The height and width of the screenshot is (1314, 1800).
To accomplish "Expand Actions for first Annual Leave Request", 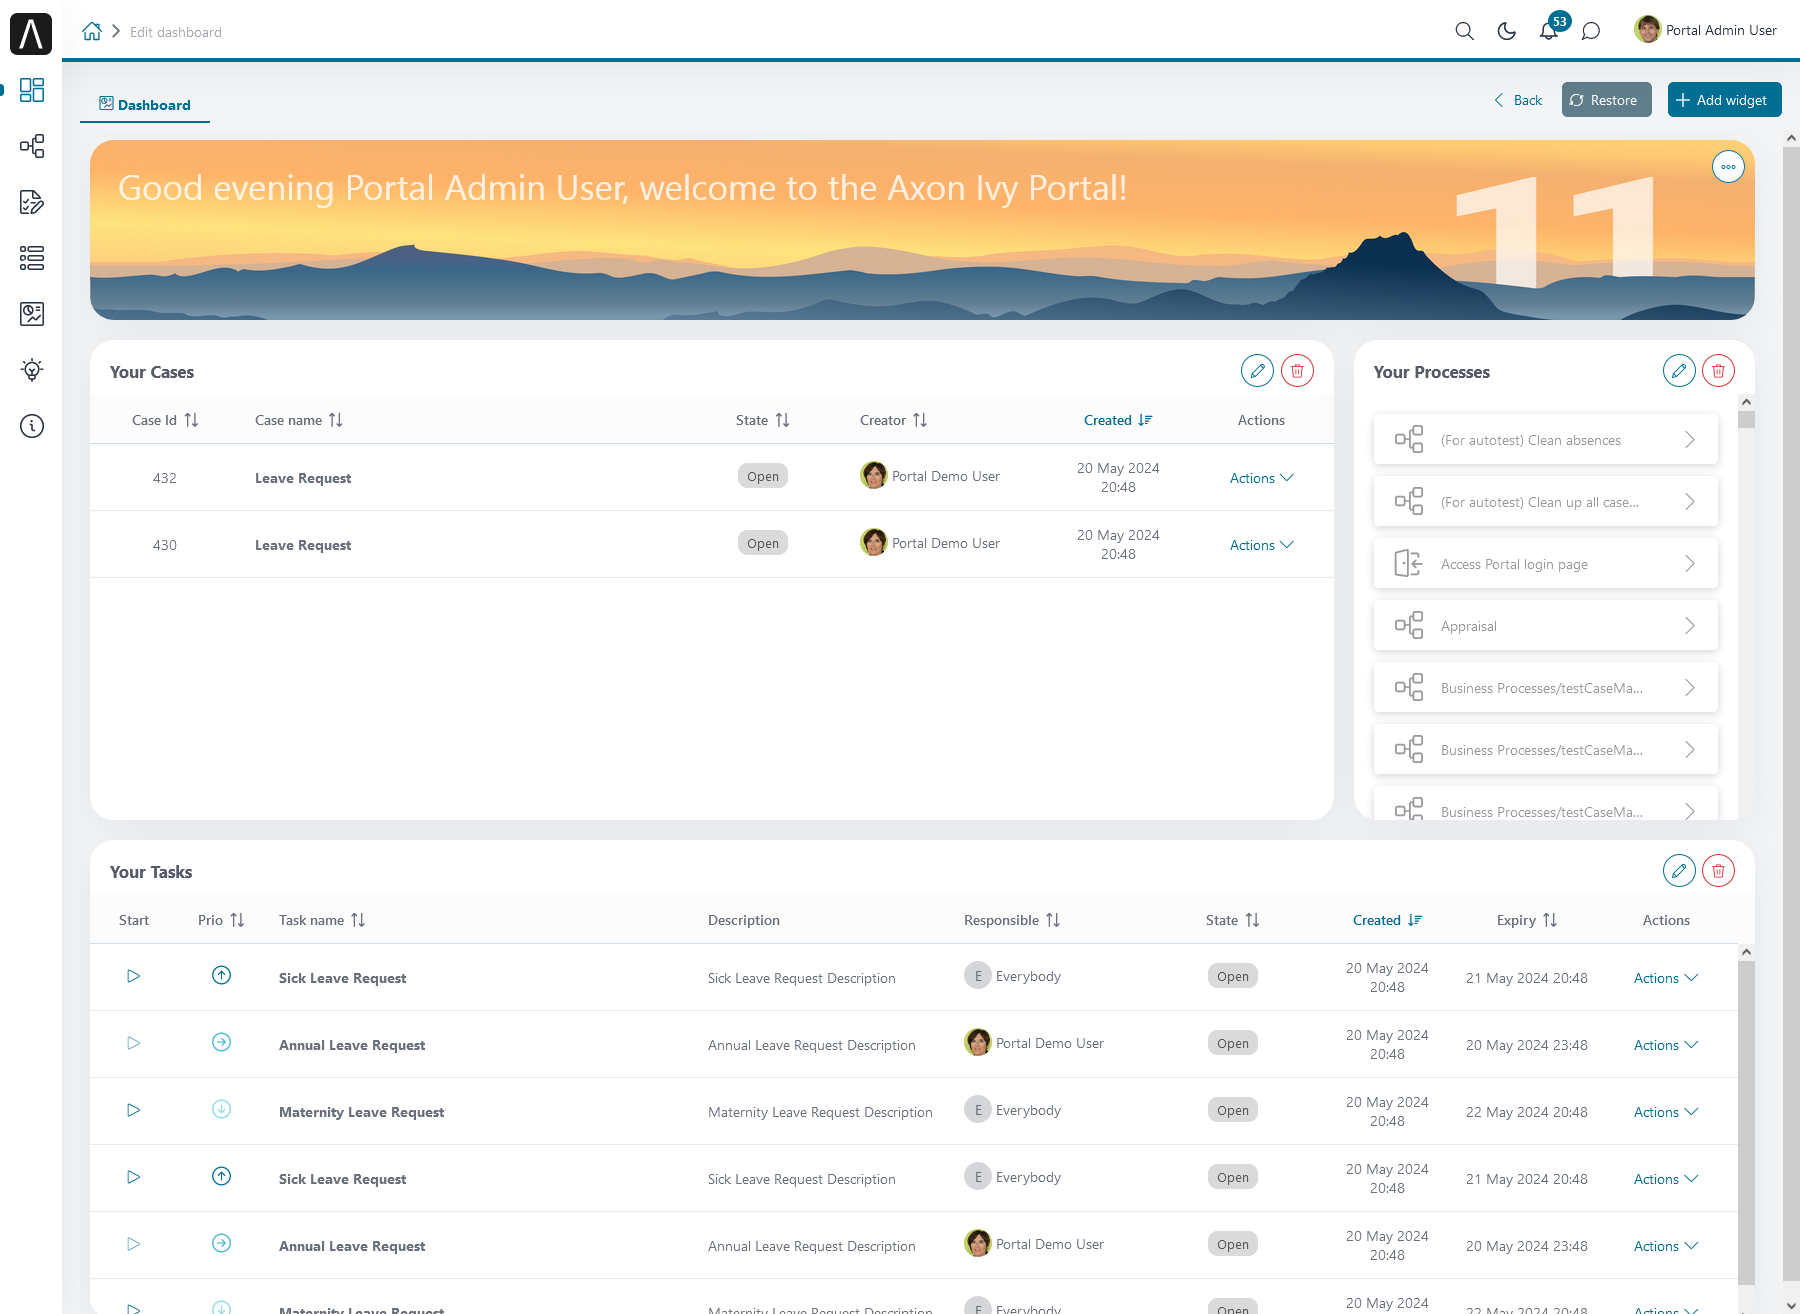I will (x=1665, y=1045).
